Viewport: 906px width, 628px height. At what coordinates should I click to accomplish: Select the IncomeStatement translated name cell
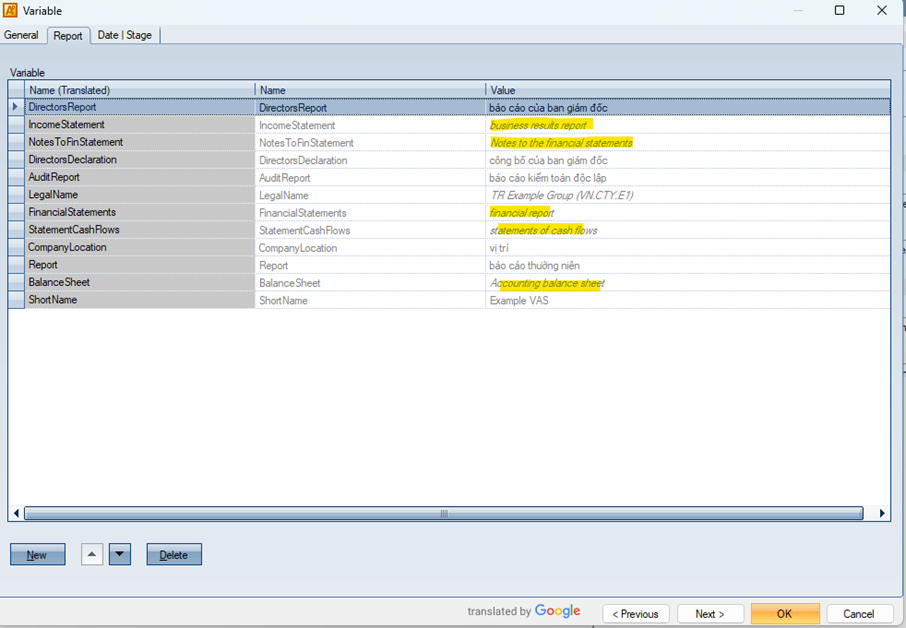tap(139, 125)
